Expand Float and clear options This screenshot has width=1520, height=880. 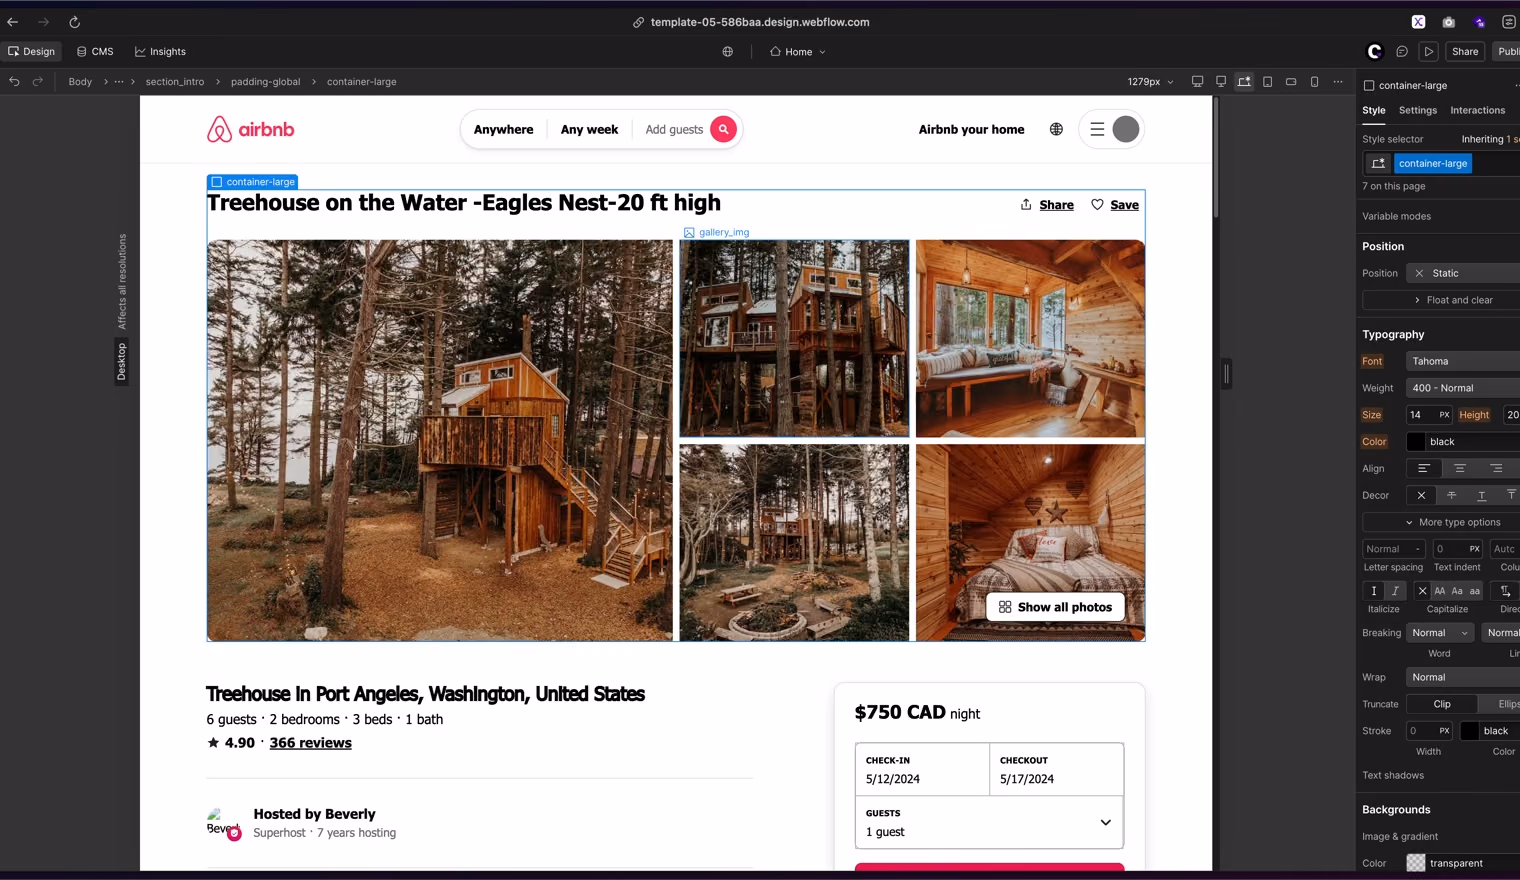click(x=1454, y=300)
